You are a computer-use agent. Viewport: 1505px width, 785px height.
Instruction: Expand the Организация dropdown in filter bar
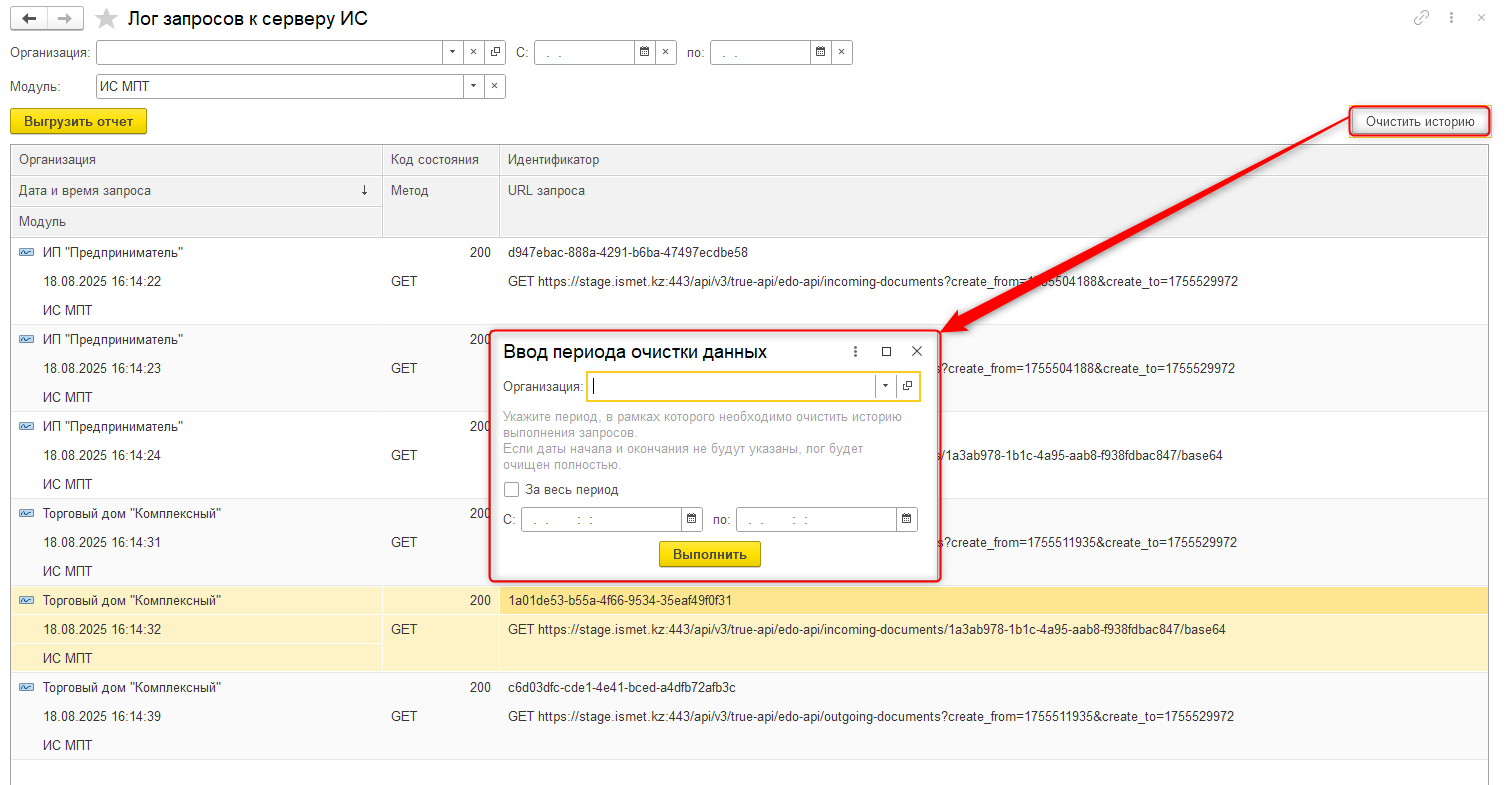451,52
